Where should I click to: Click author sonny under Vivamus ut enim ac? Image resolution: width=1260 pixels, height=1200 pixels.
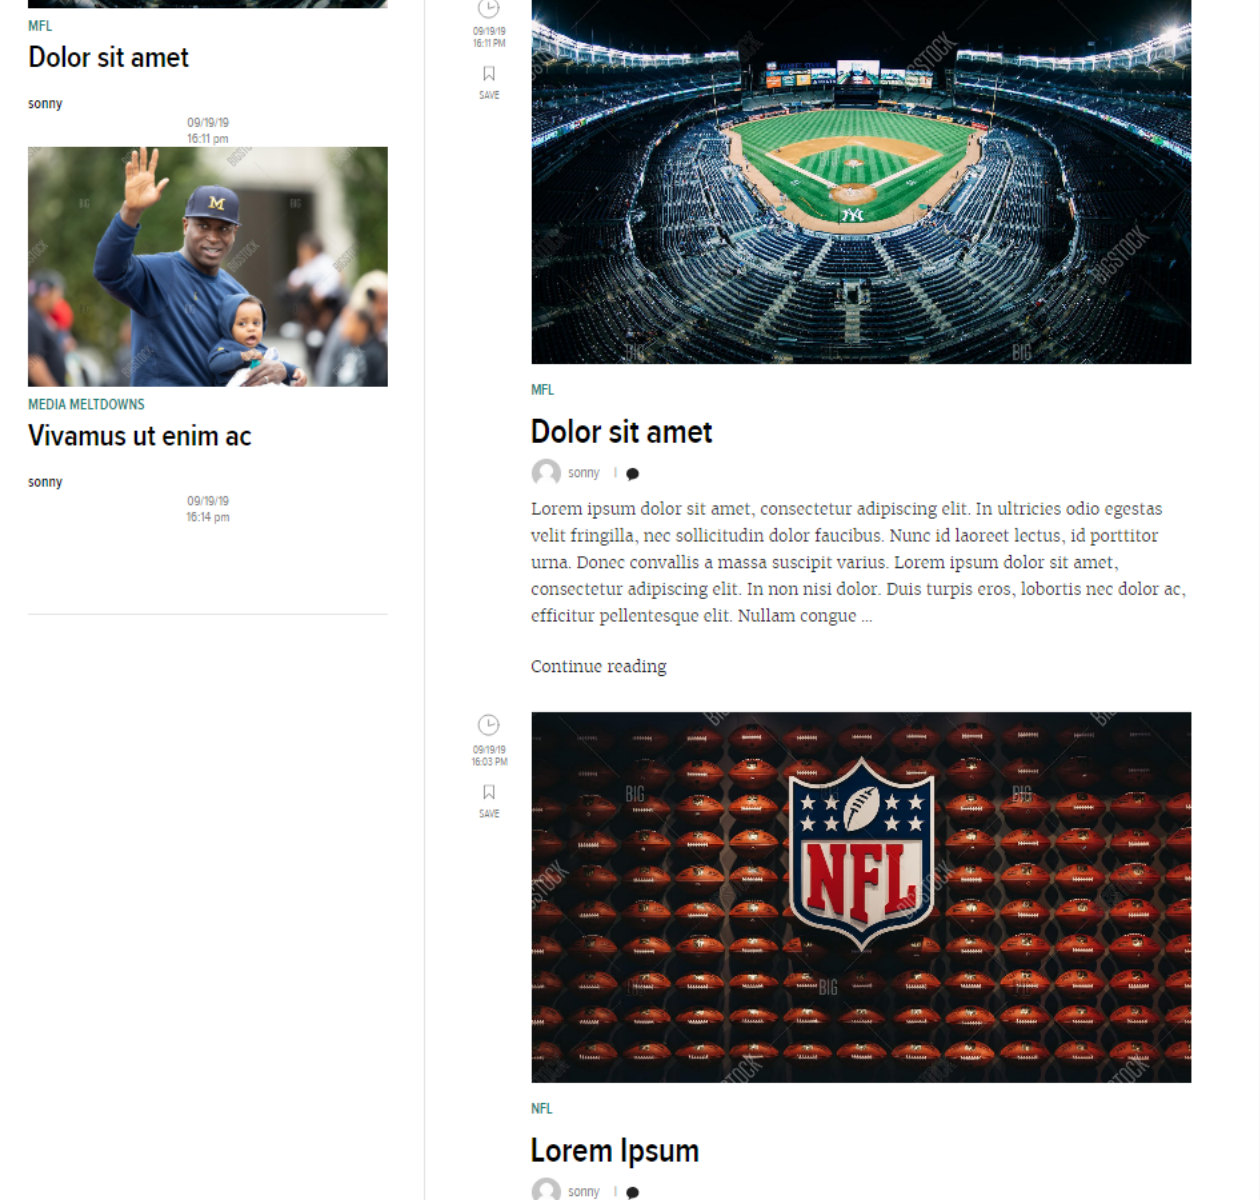[x=45, y=482]
